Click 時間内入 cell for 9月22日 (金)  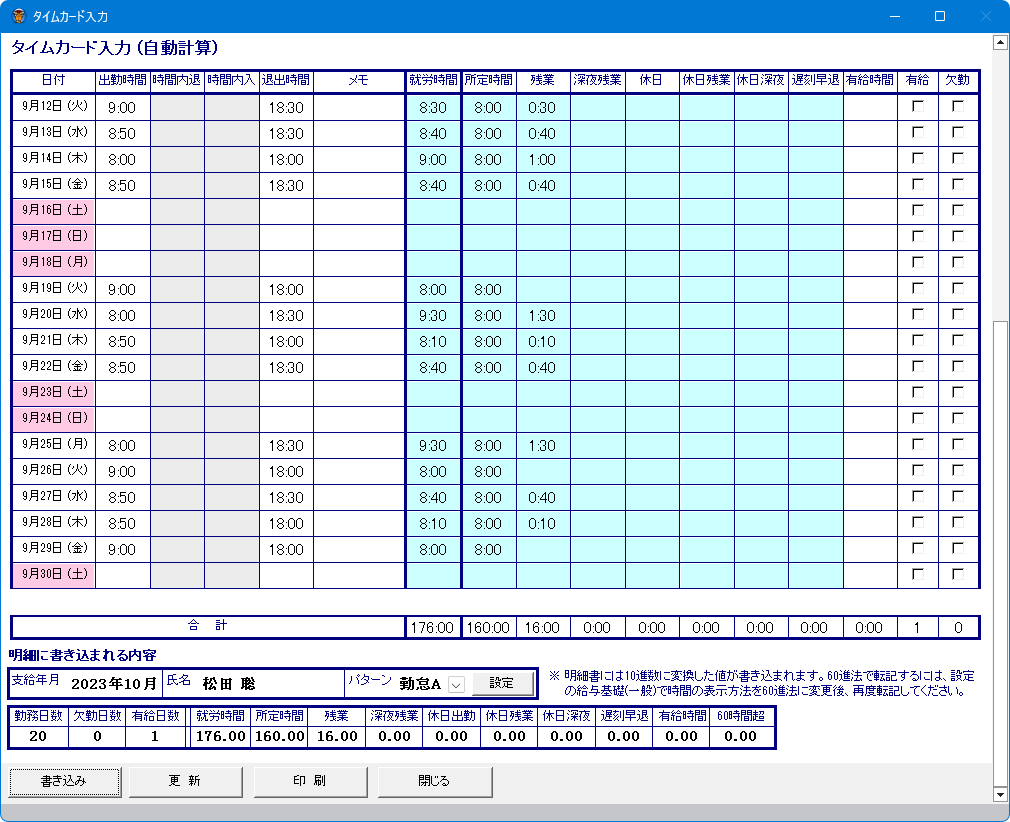(232, 367)
